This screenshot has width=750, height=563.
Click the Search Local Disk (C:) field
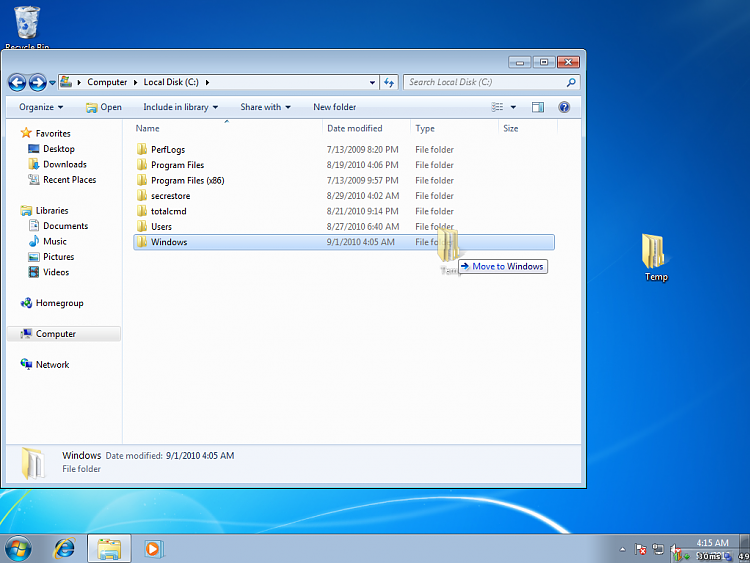tap(492, 82)
